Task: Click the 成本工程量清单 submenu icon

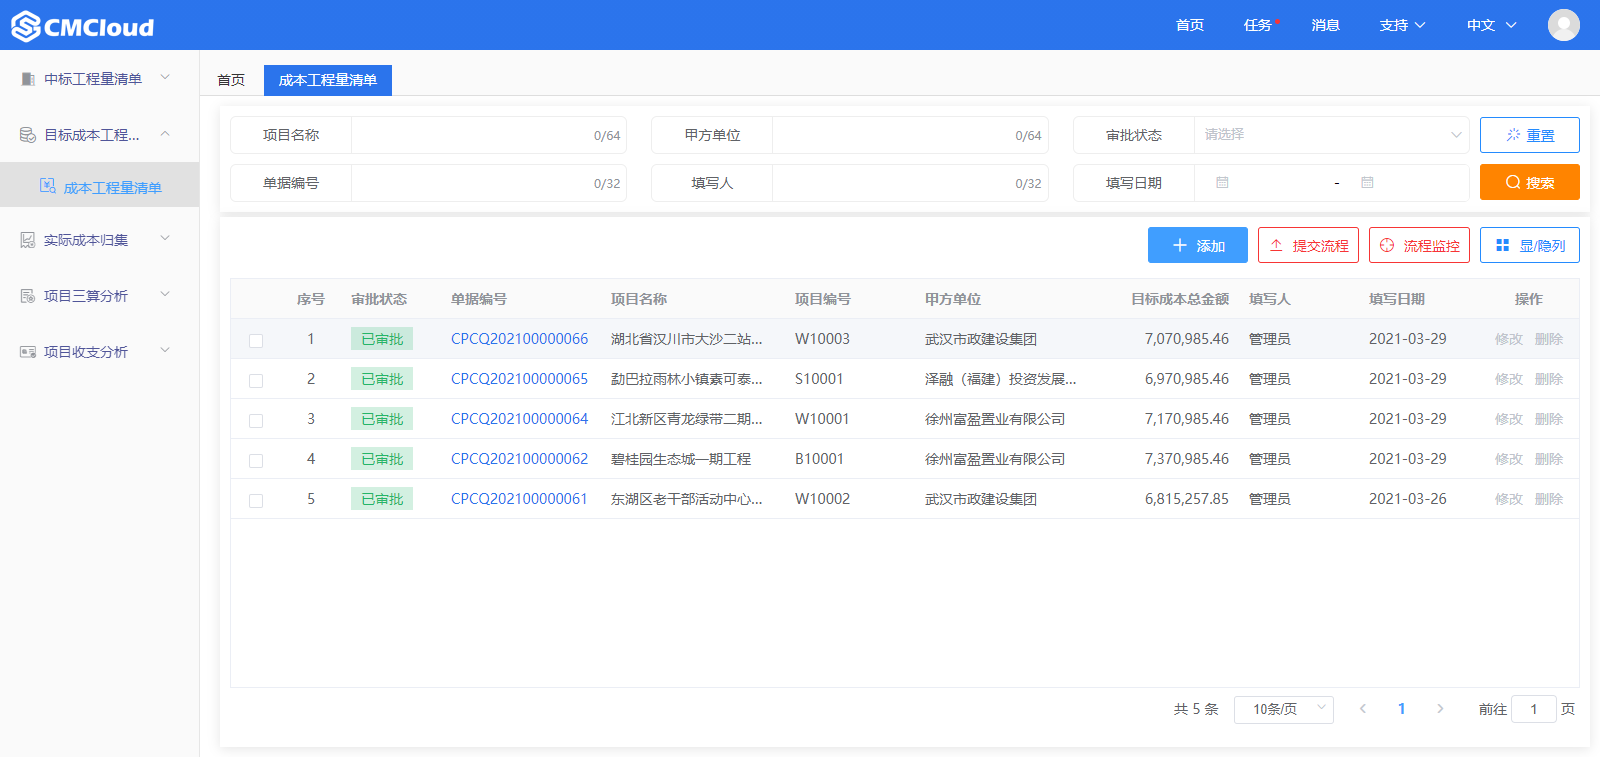Action: (47, 186)
